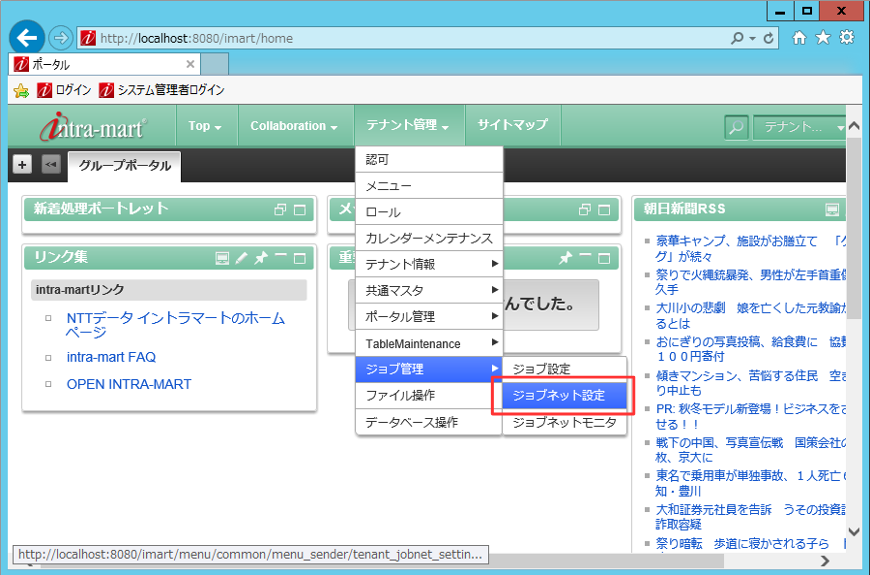Open the Collaboration dropdown menu
Screen dimensions: 870x575
pyautogui.click(x=294, y=126)
